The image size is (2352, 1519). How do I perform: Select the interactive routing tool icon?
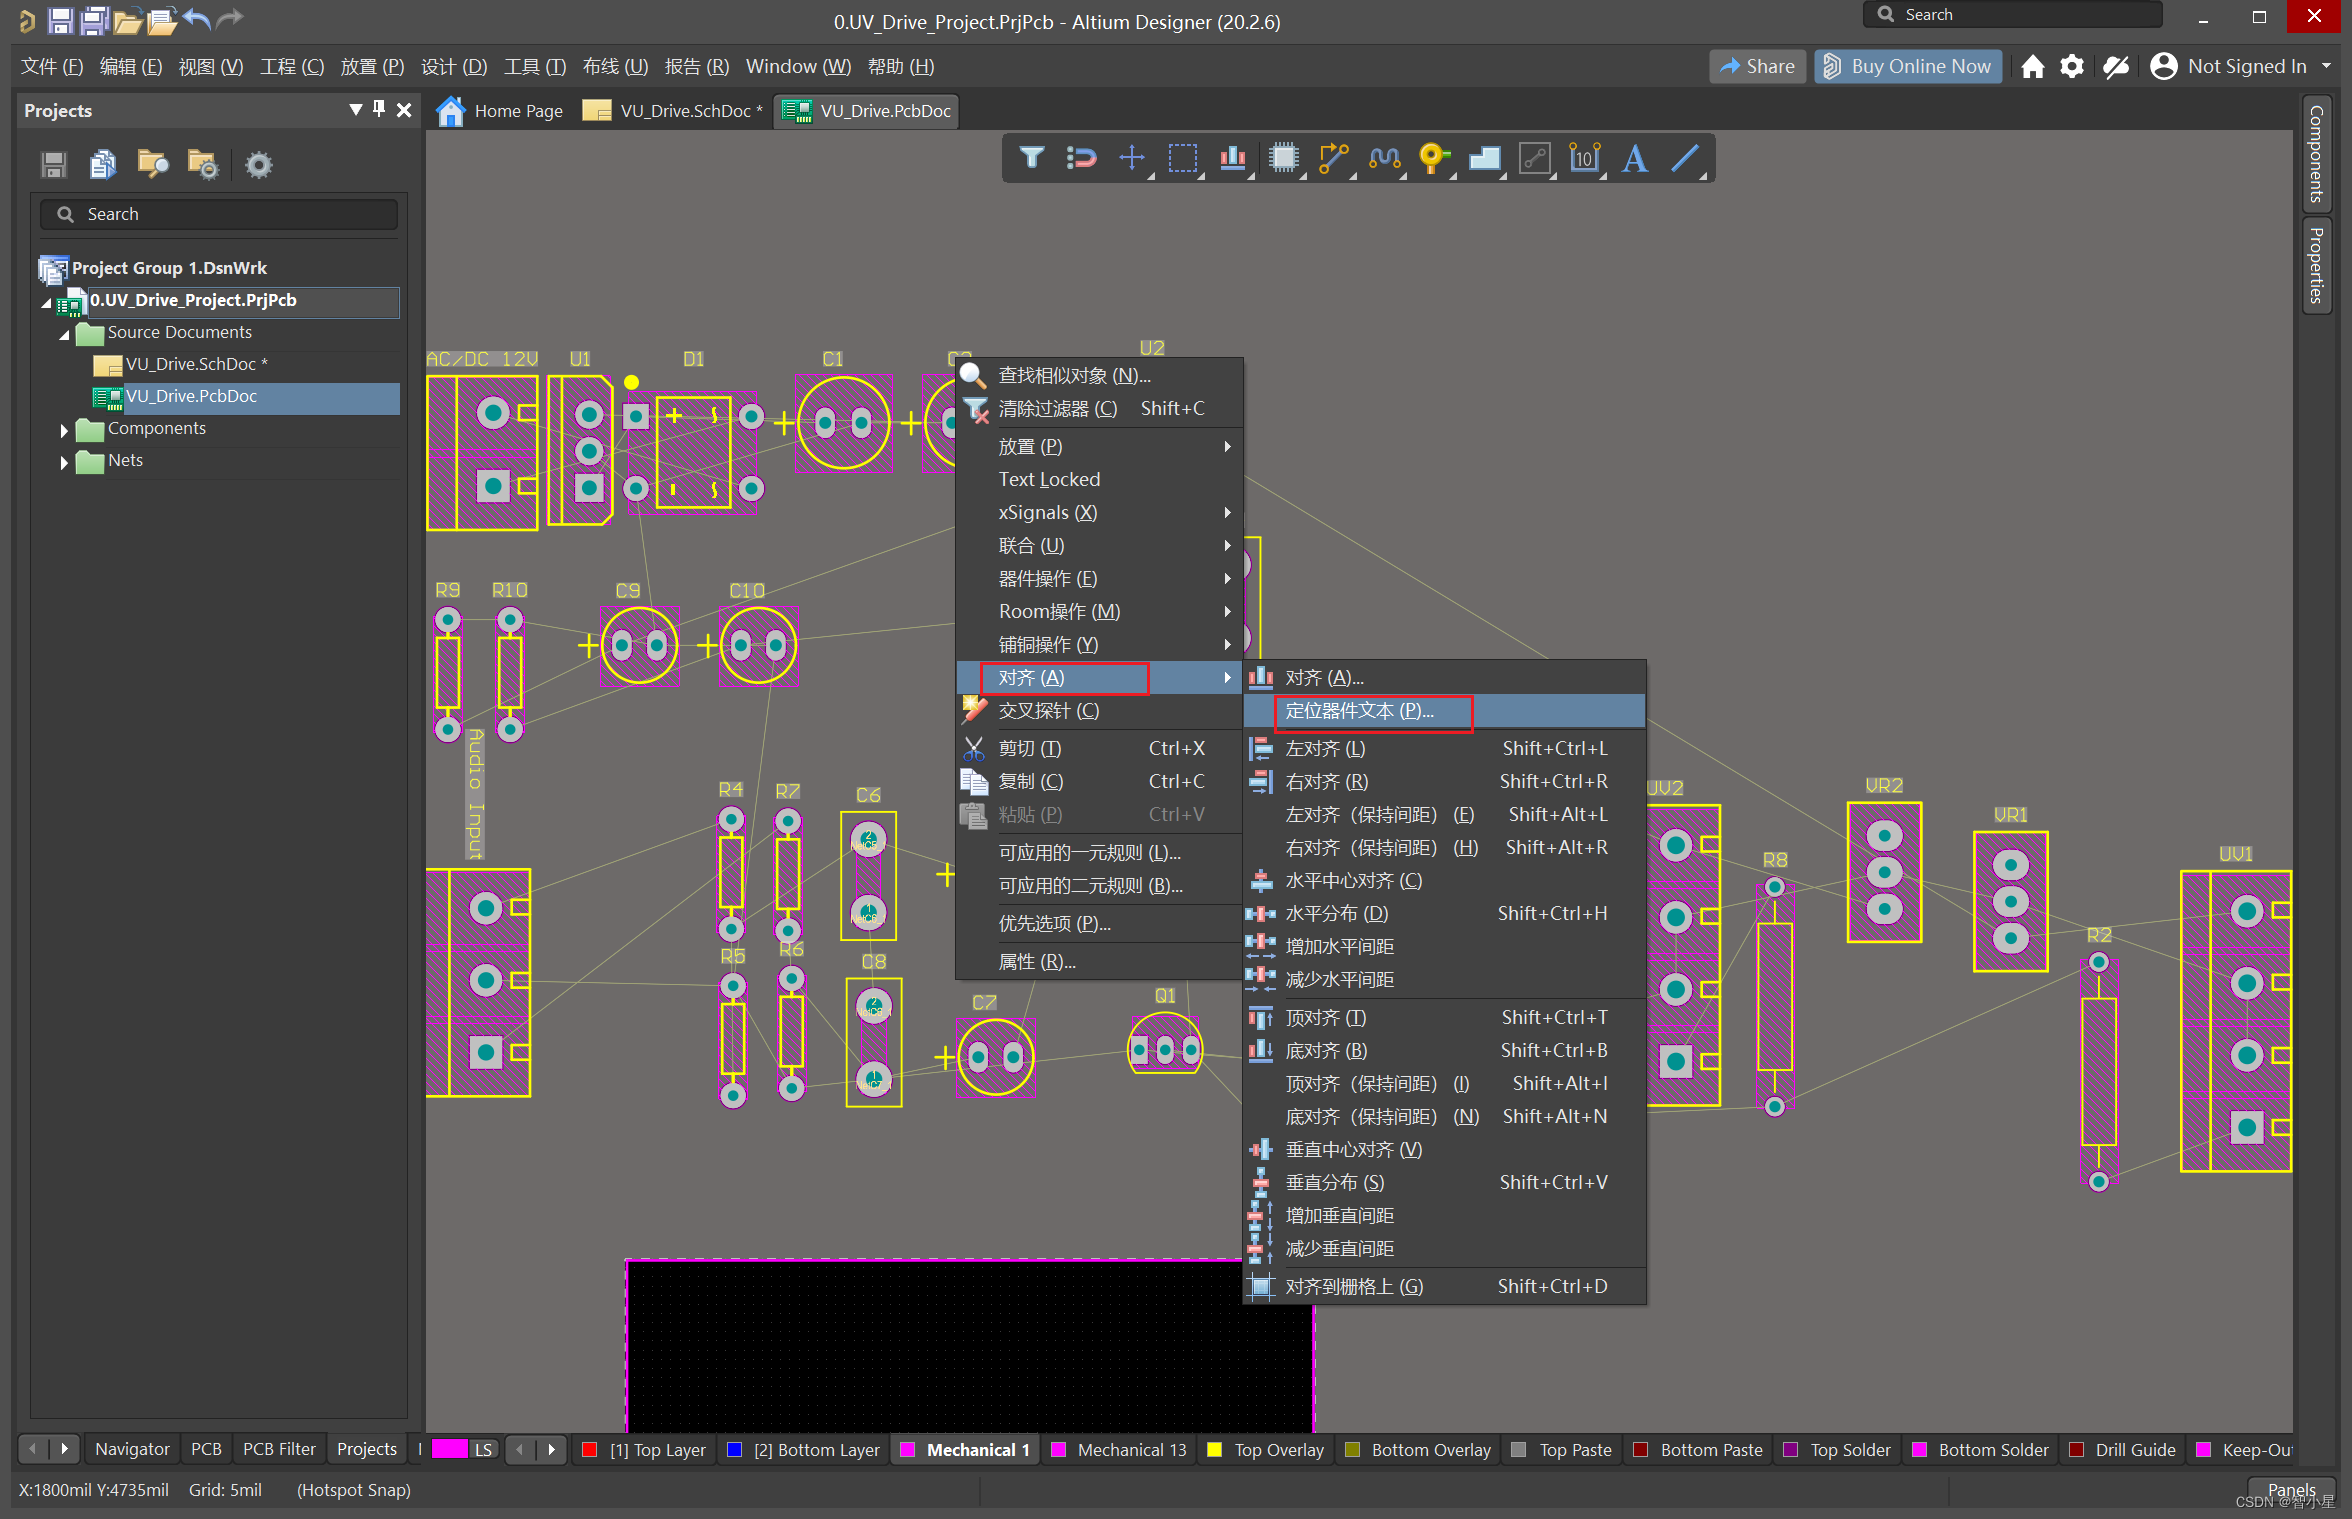(x=1333, y=158)
